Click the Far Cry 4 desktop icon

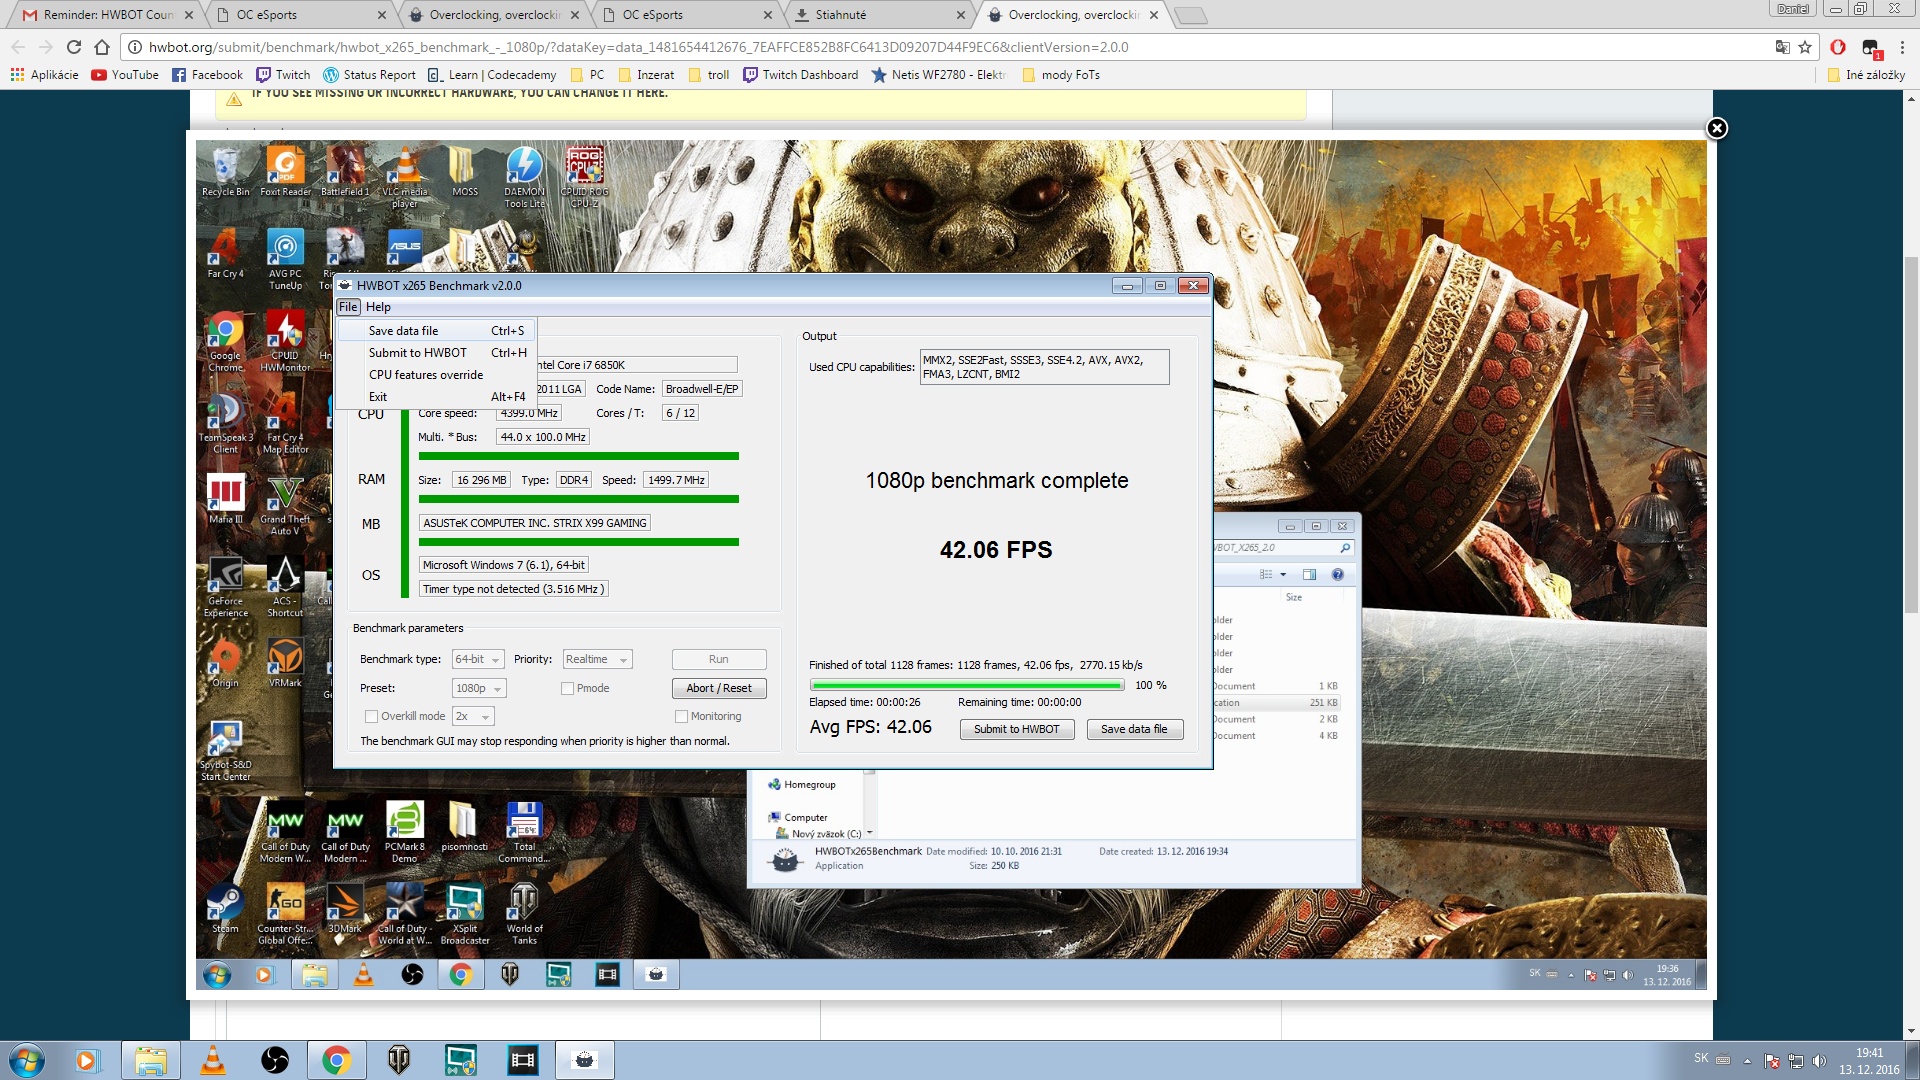[x=225, y=255]
